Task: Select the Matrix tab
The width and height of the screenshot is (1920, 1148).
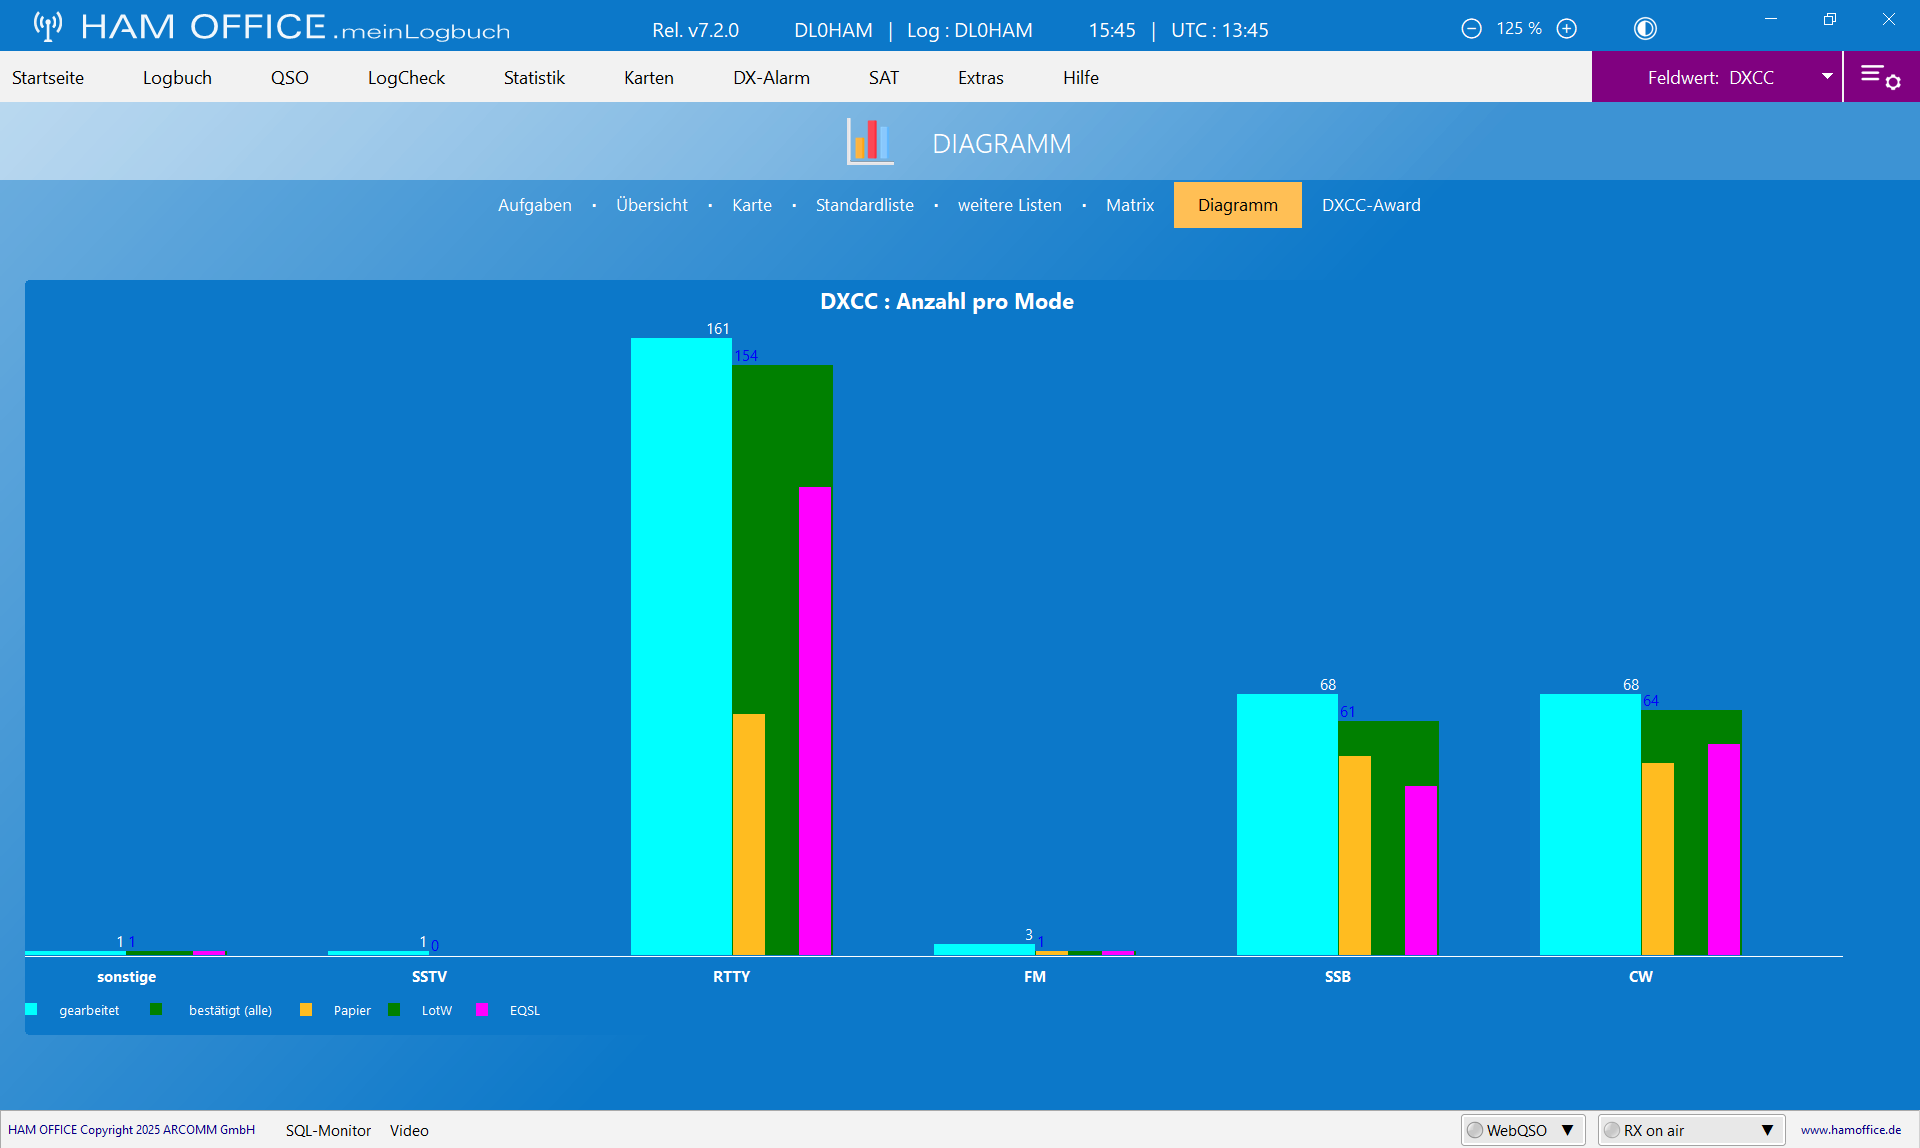Action: (x=1130, y=205)
